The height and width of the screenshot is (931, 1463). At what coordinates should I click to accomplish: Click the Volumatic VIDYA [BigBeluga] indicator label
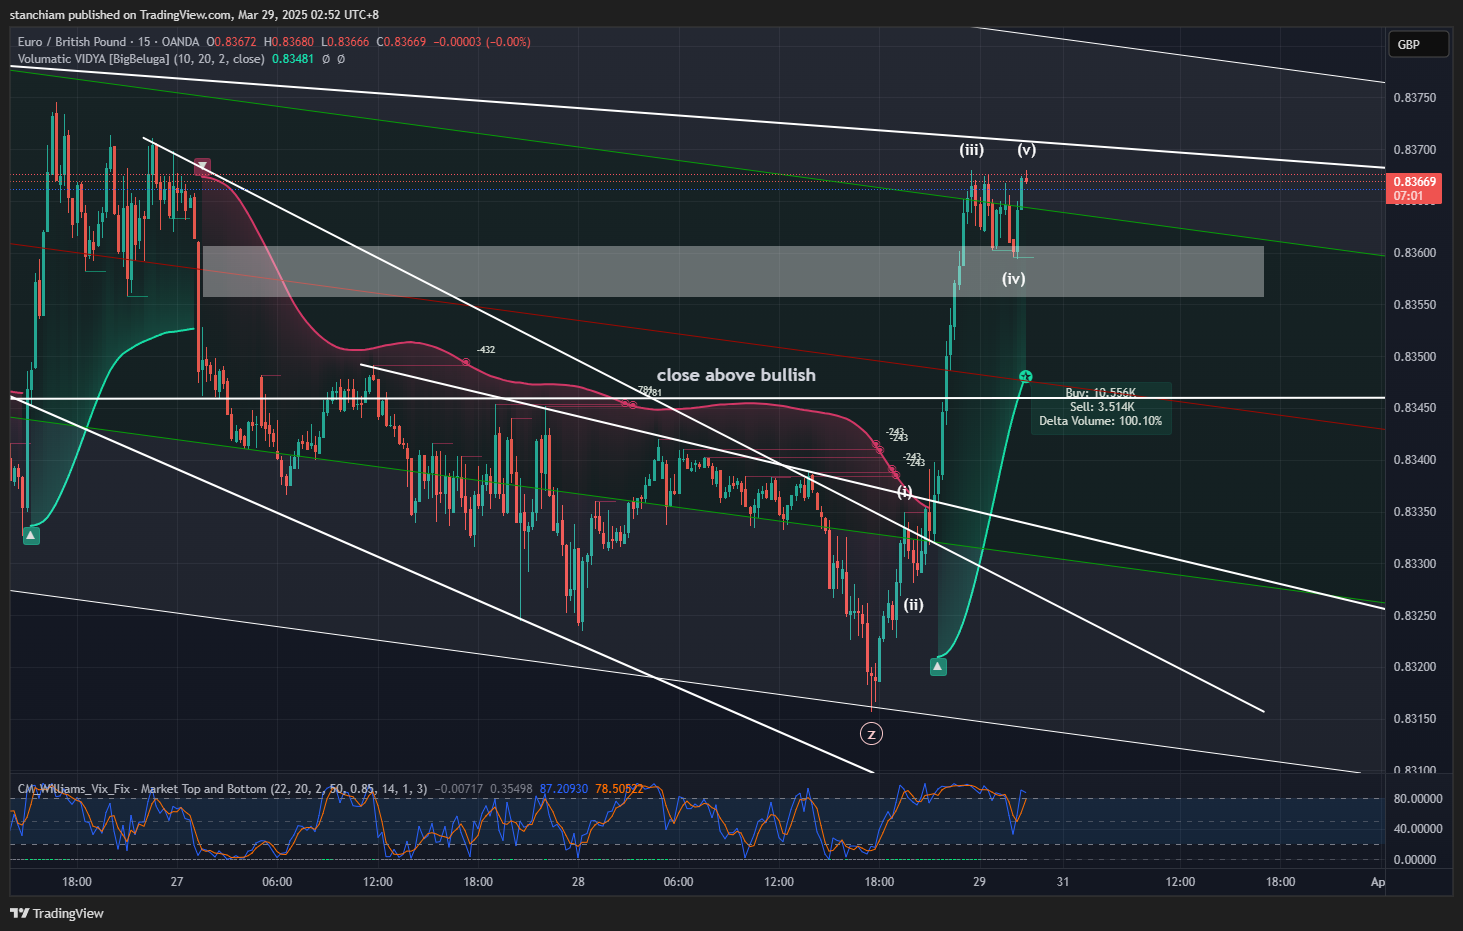tap(141, 59)
